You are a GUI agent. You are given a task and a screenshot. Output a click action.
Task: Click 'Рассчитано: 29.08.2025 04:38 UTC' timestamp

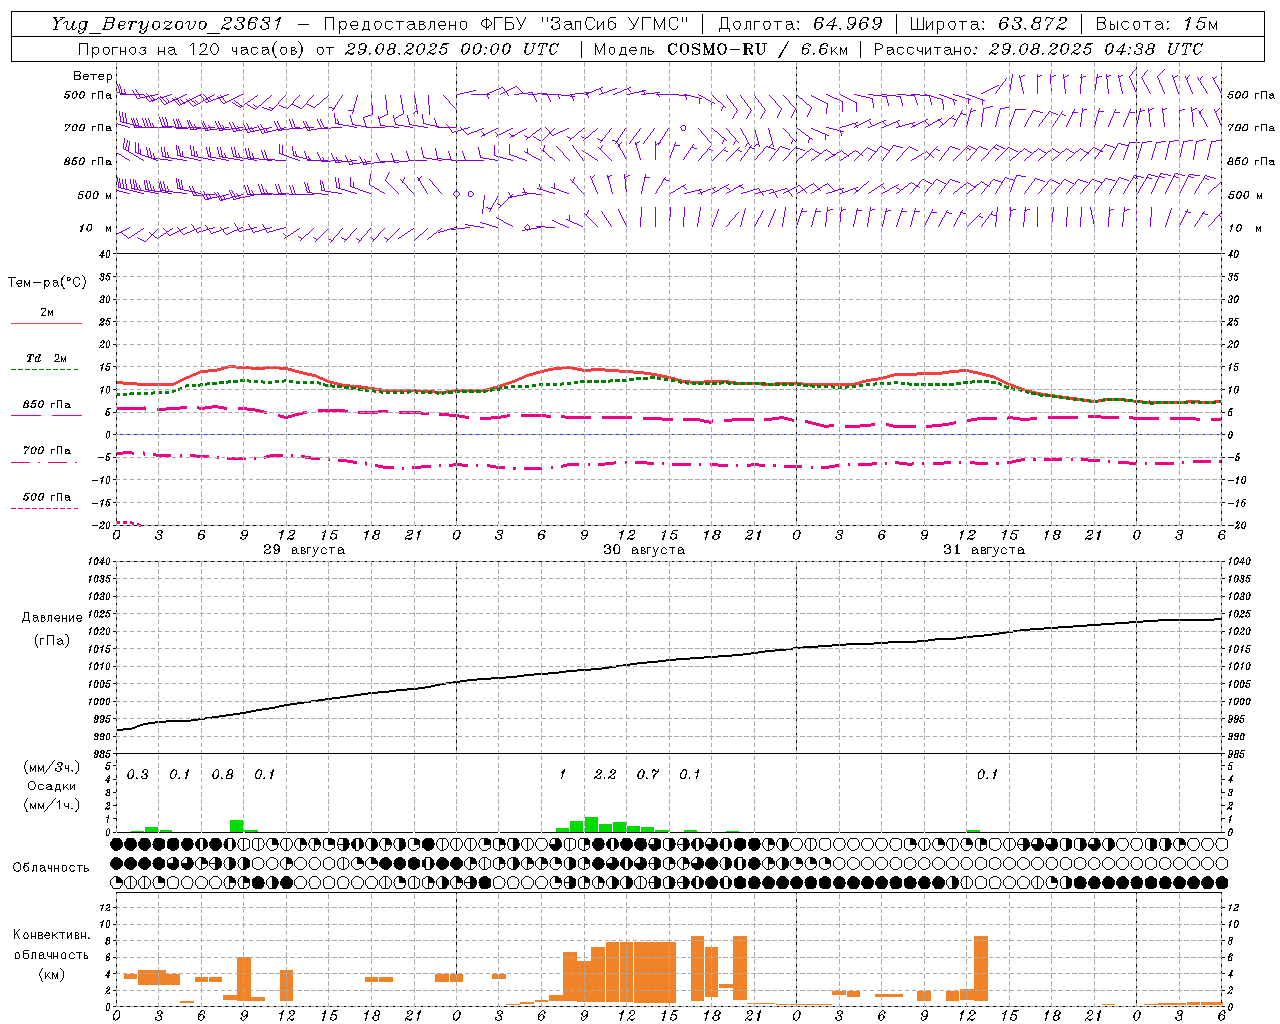(x=1038, y=49)
